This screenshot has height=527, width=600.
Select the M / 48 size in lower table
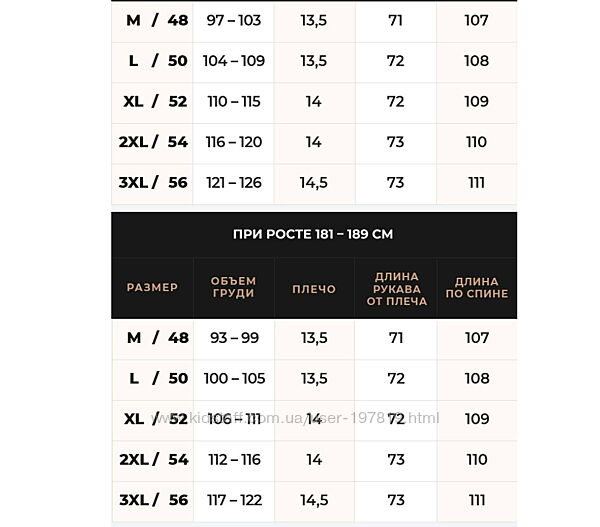pyautogui.click(x=152, y=338)
